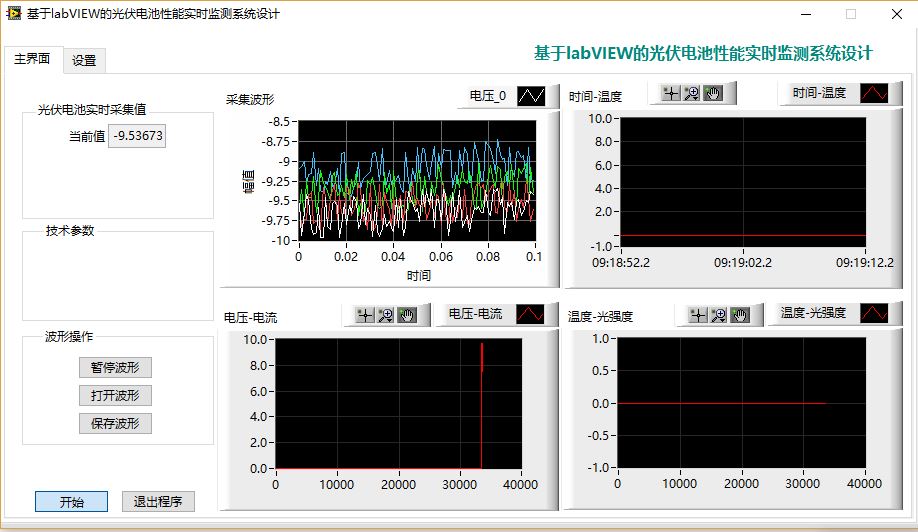
Task: Select zoom tool in 温度-光强度 graph palette
Action: coord(719,315)
